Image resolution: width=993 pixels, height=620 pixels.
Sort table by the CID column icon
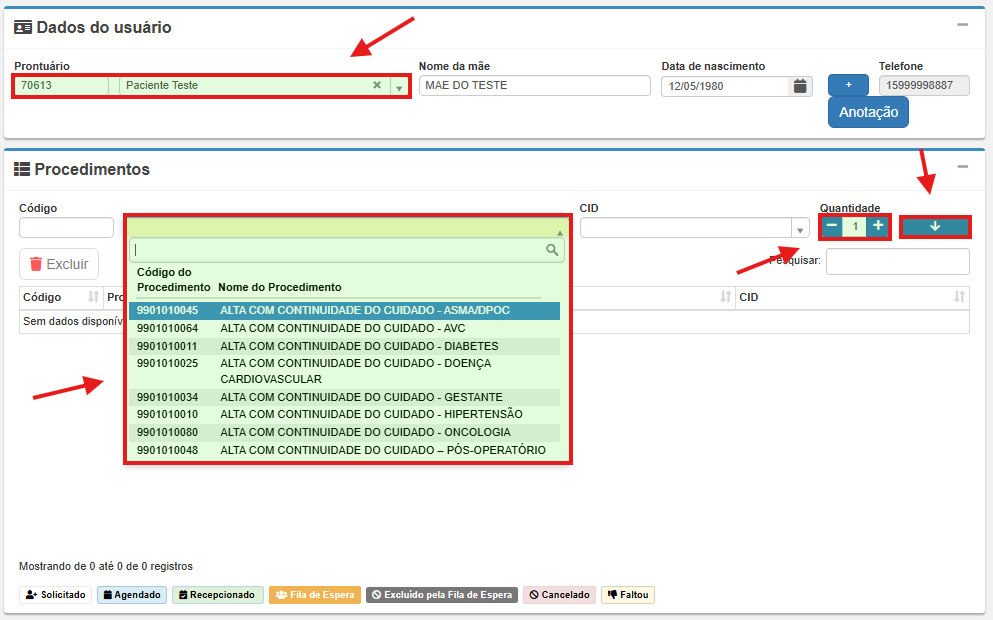point(959,298)
